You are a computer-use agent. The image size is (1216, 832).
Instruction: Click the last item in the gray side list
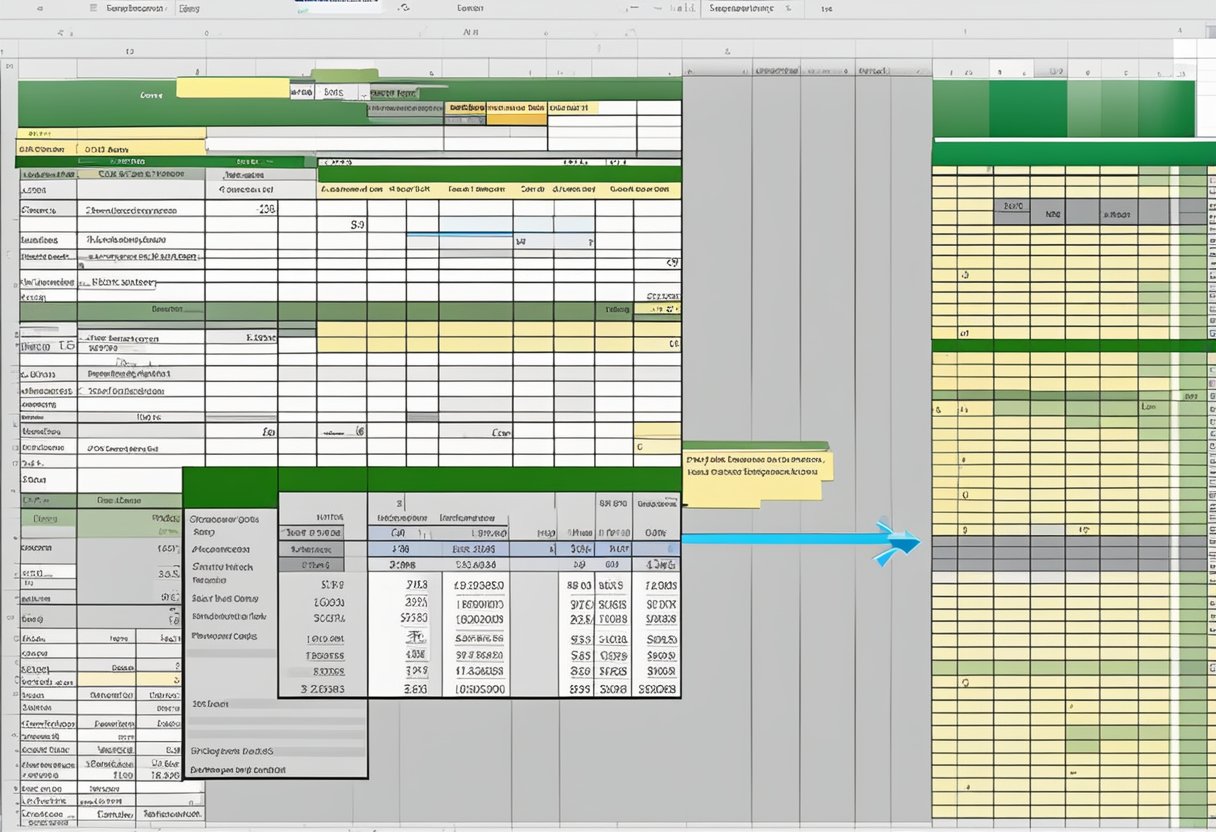[x=238, y=770]
